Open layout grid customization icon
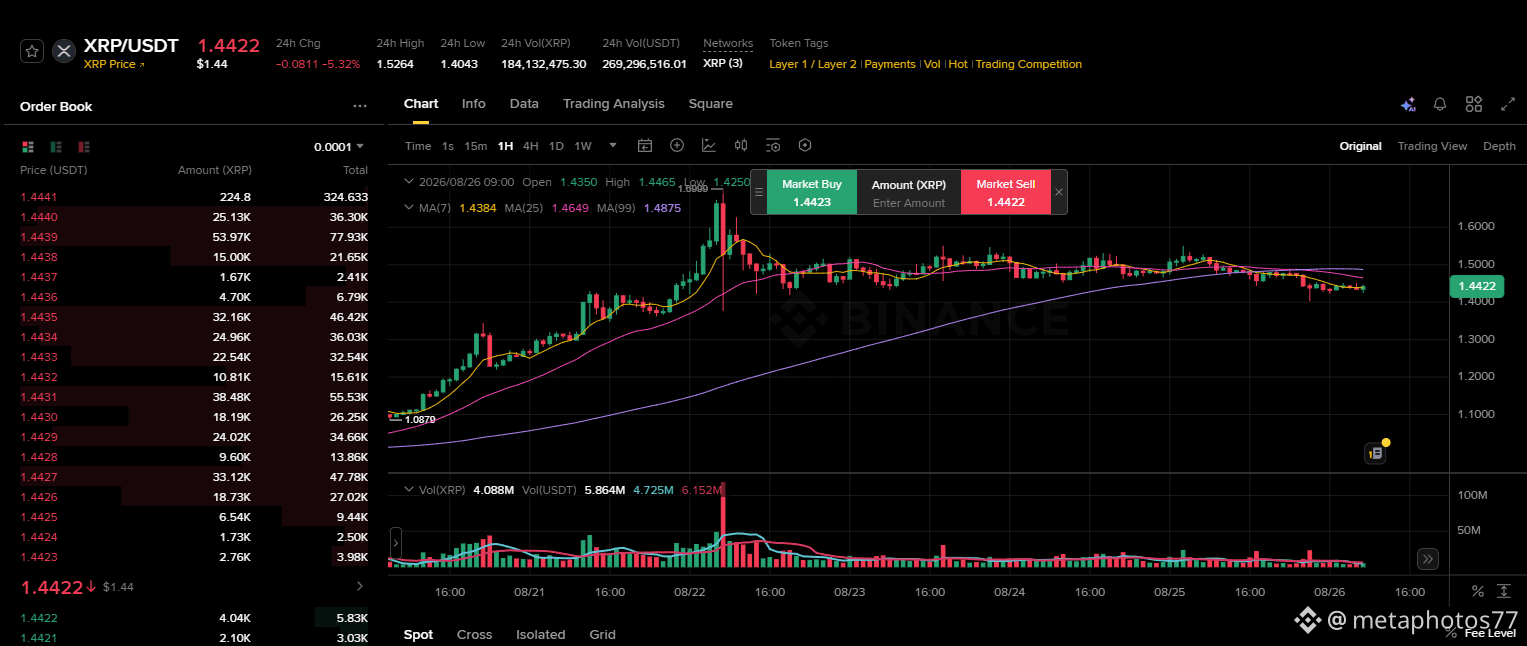Viewport: 1527px width, 646px height. [1473, 104]
